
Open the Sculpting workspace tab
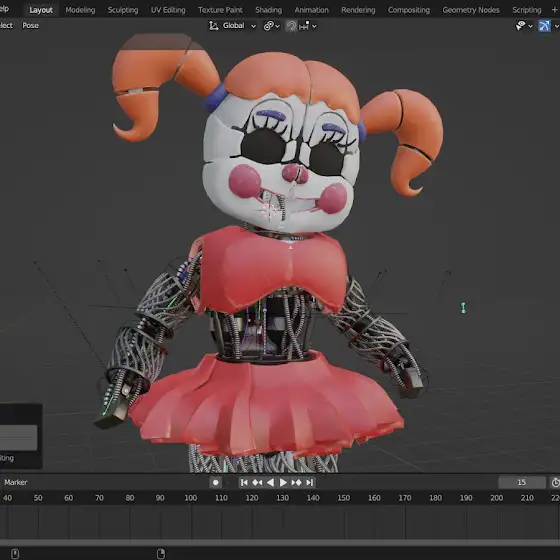point(123,10)
